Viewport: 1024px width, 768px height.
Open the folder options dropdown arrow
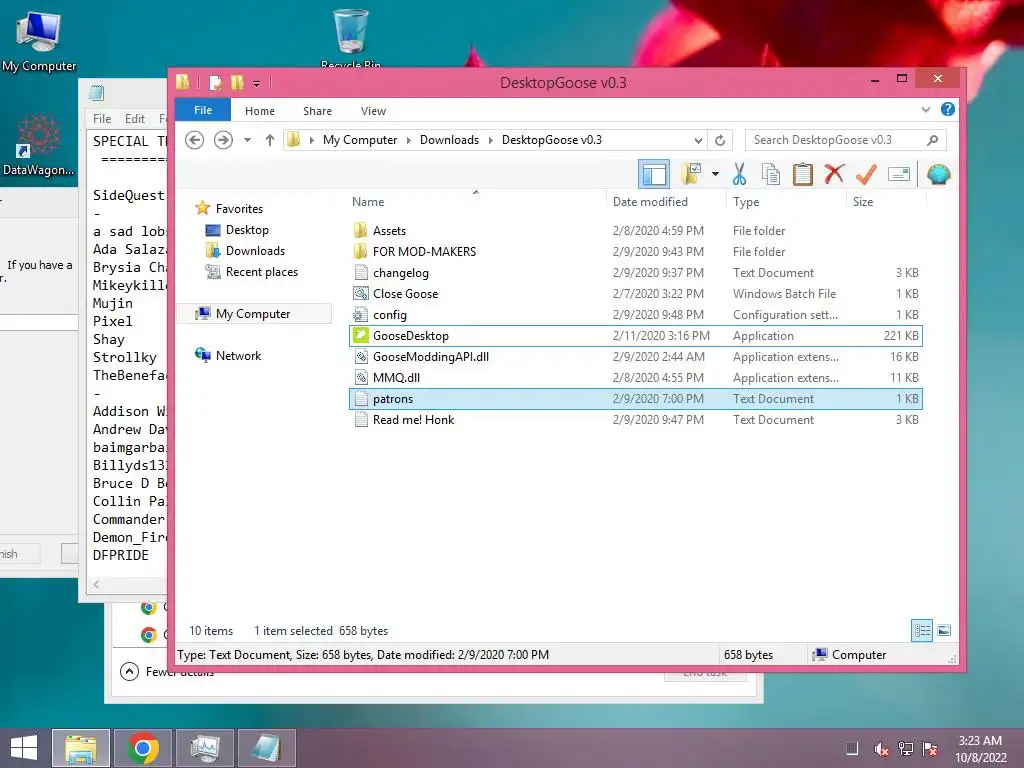click(x=716, y=174)
